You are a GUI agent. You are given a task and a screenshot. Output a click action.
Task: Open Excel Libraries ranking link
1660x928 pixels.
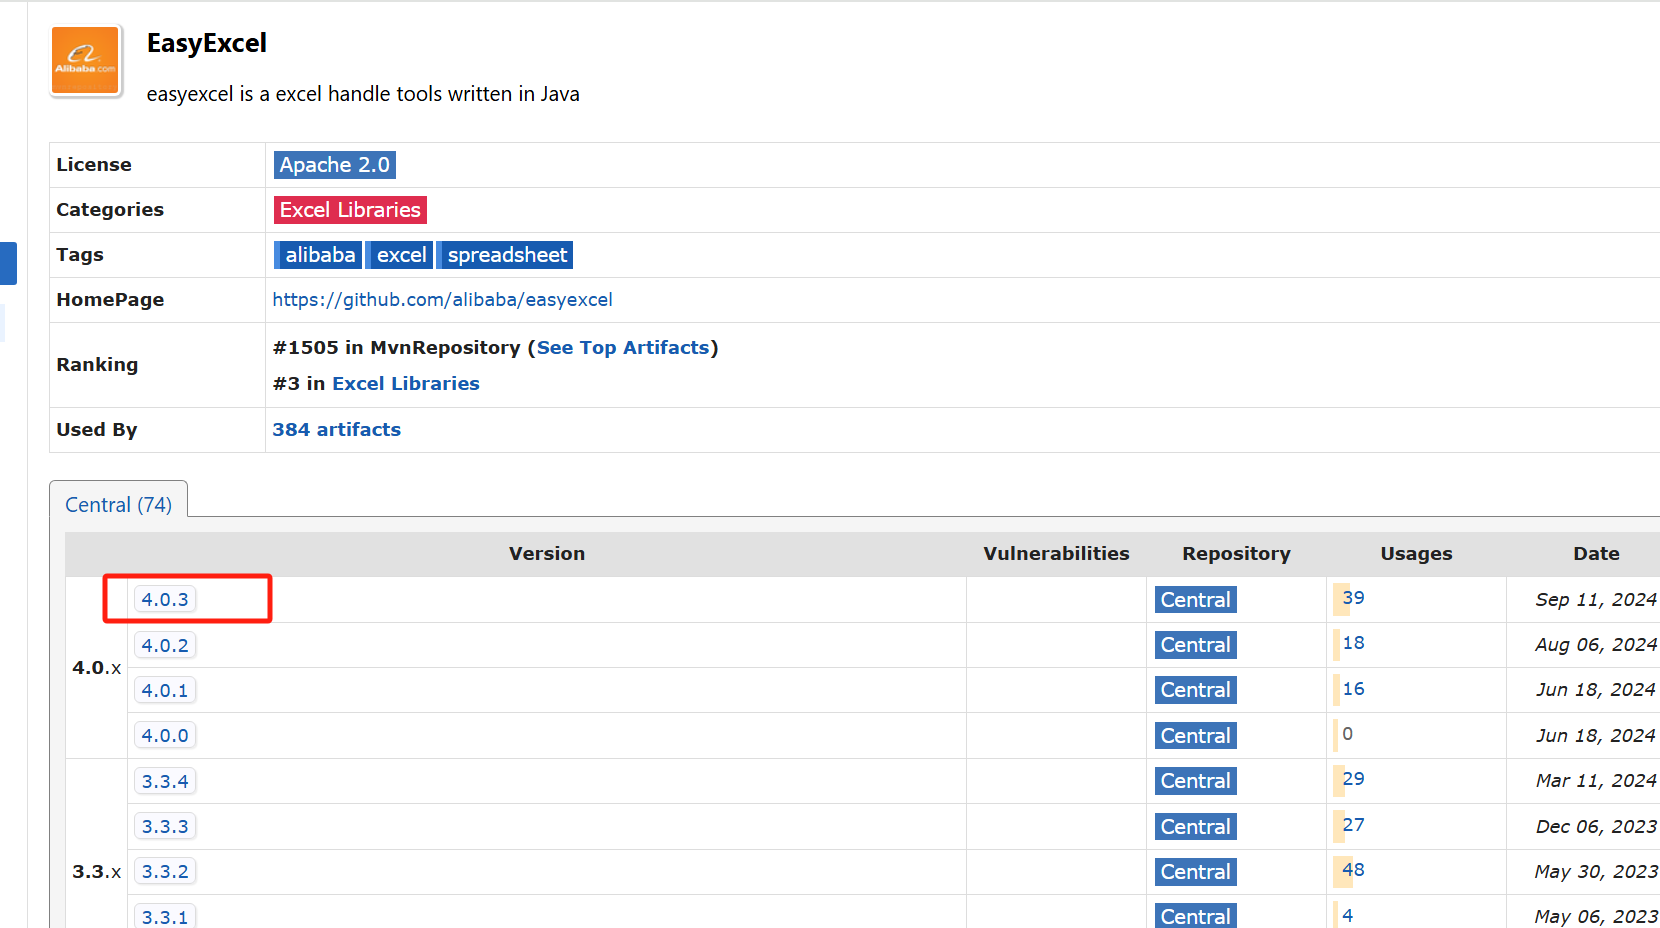[x=406, y=384]
